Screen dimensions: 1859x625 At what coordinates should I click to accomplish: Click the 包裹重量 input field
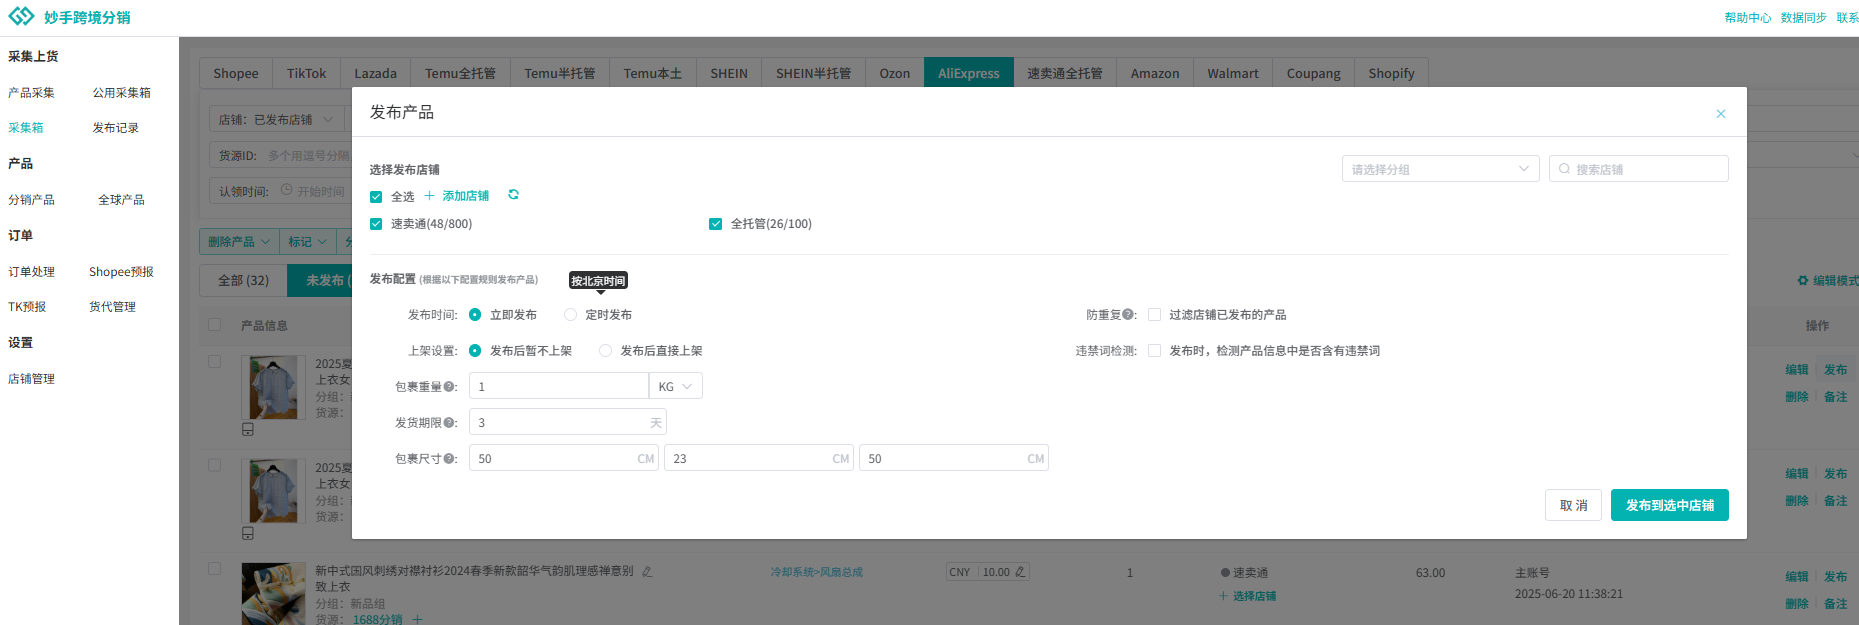point(559,387)
